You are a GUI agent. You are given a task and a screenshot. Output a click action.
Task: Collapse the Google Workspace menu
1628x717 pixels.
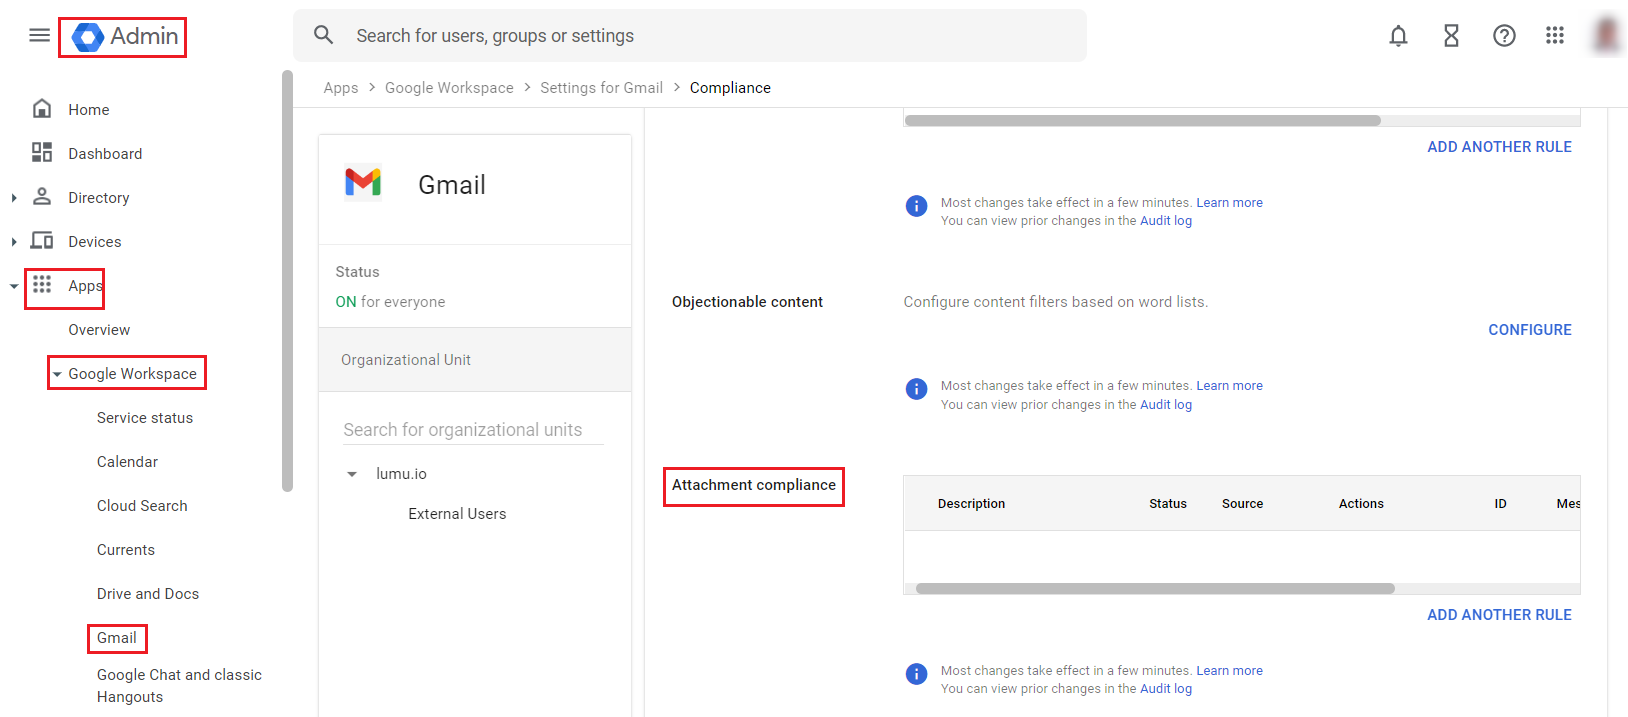(57, 374)
